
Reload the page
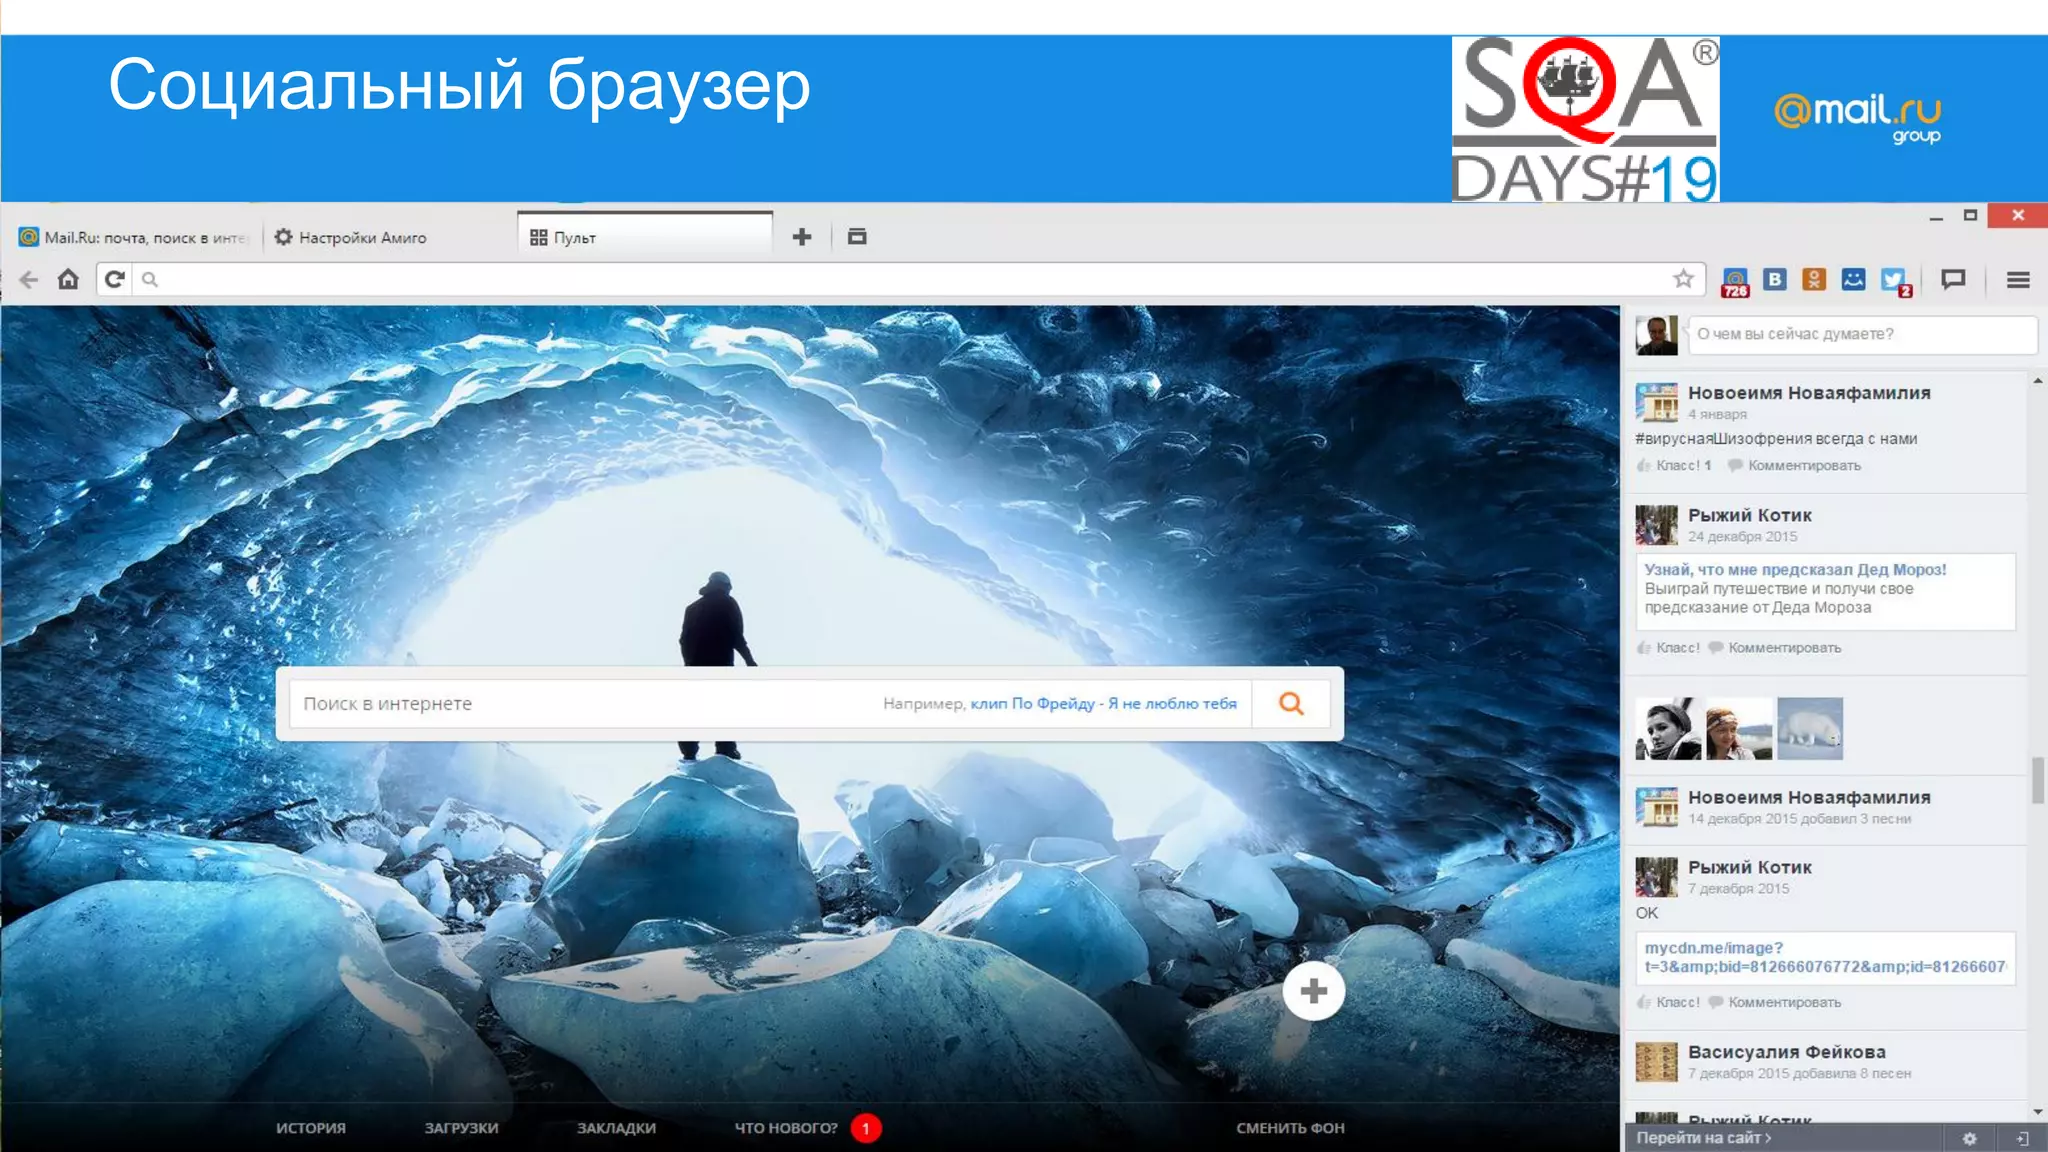click(115, 279)
